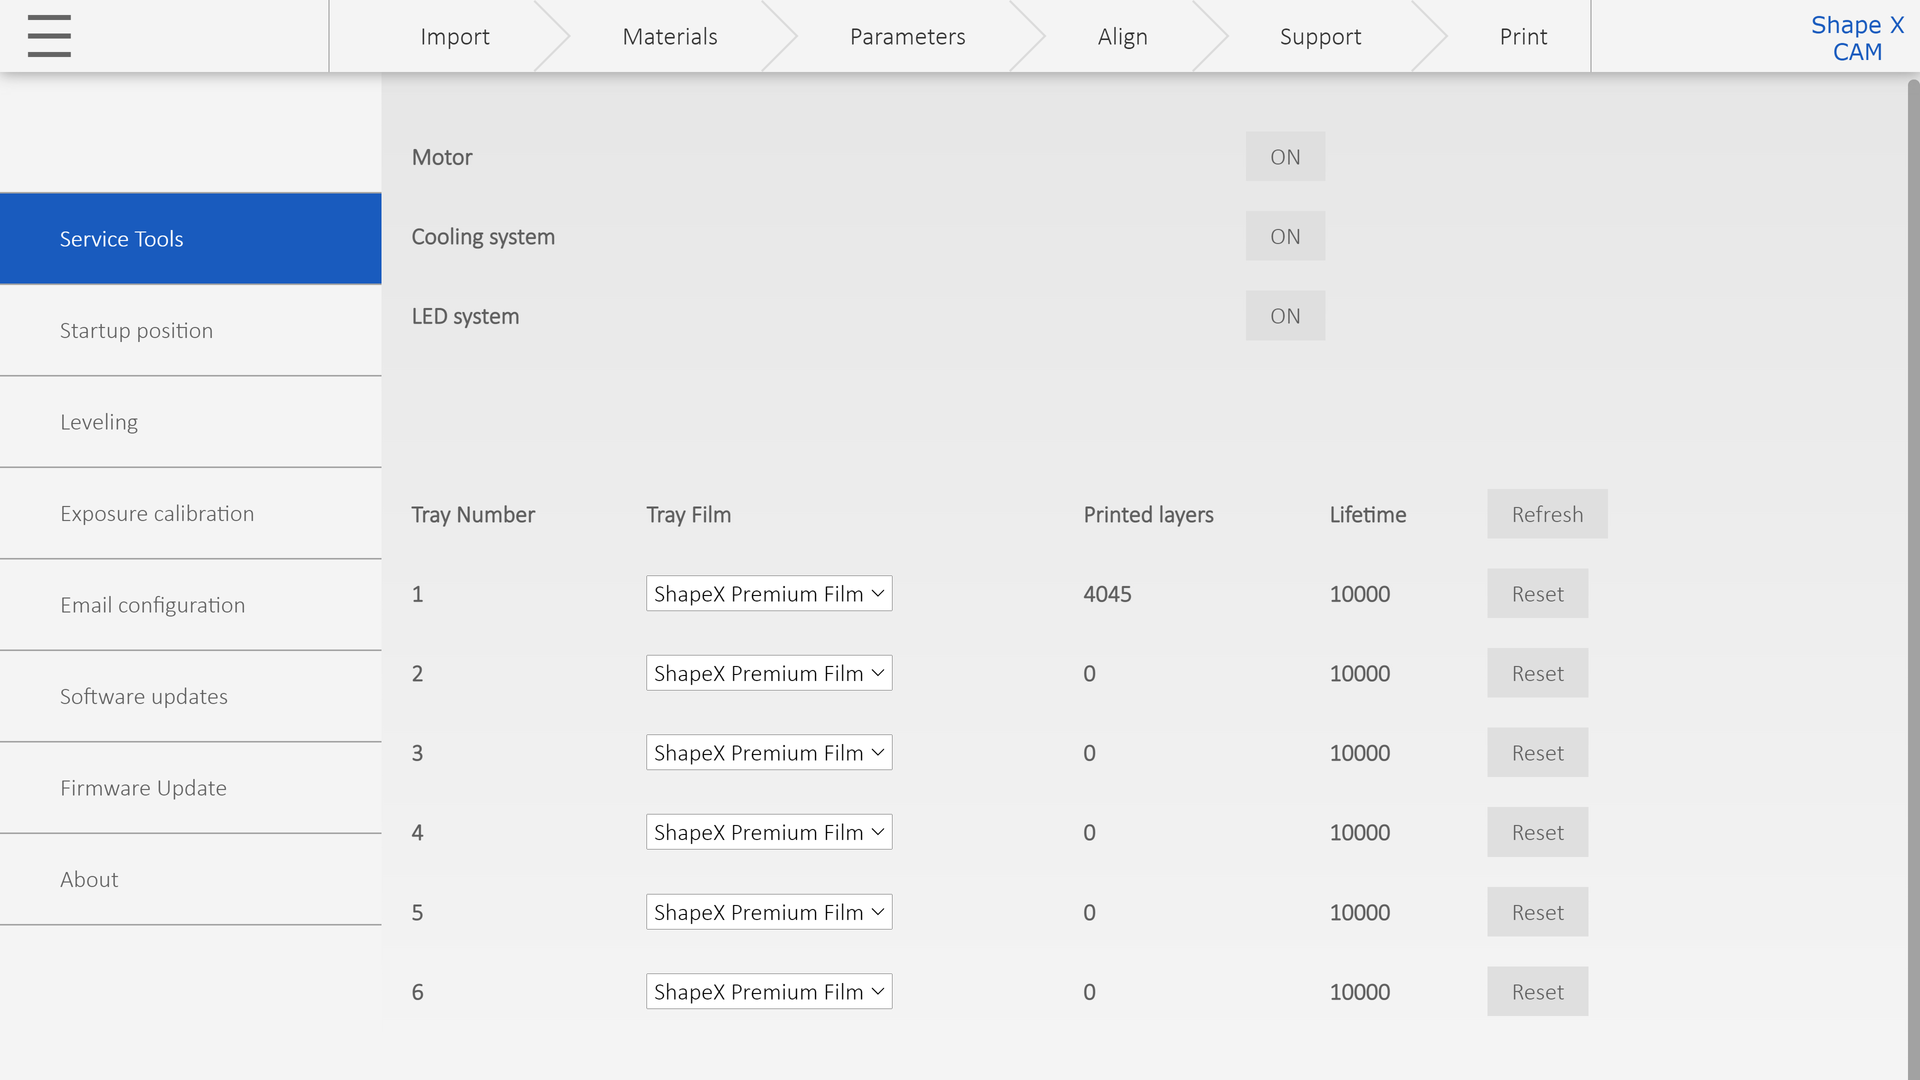This screenshot has width=1920, height=1080.
Task: Open the Leveling section
Action: tap(99, 422)
